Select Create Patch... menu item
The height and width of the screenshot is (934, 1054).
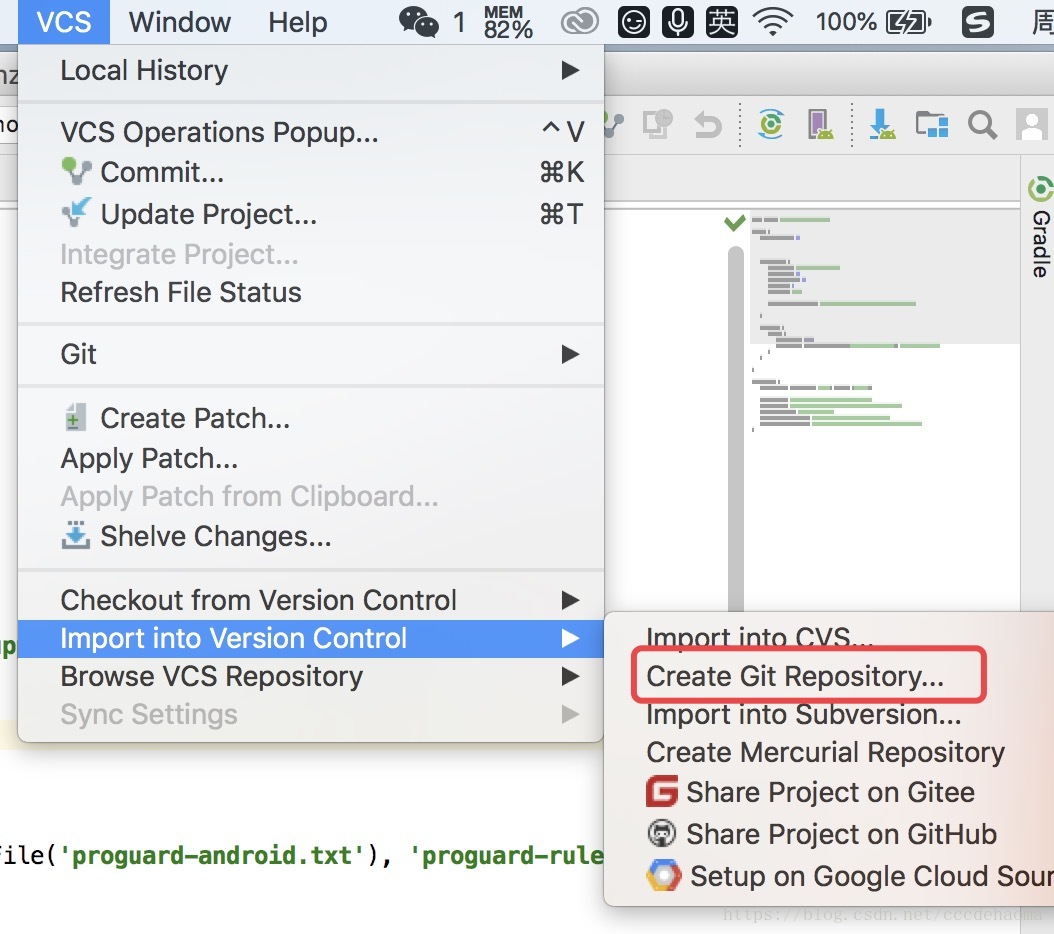[x=311, y=418]
